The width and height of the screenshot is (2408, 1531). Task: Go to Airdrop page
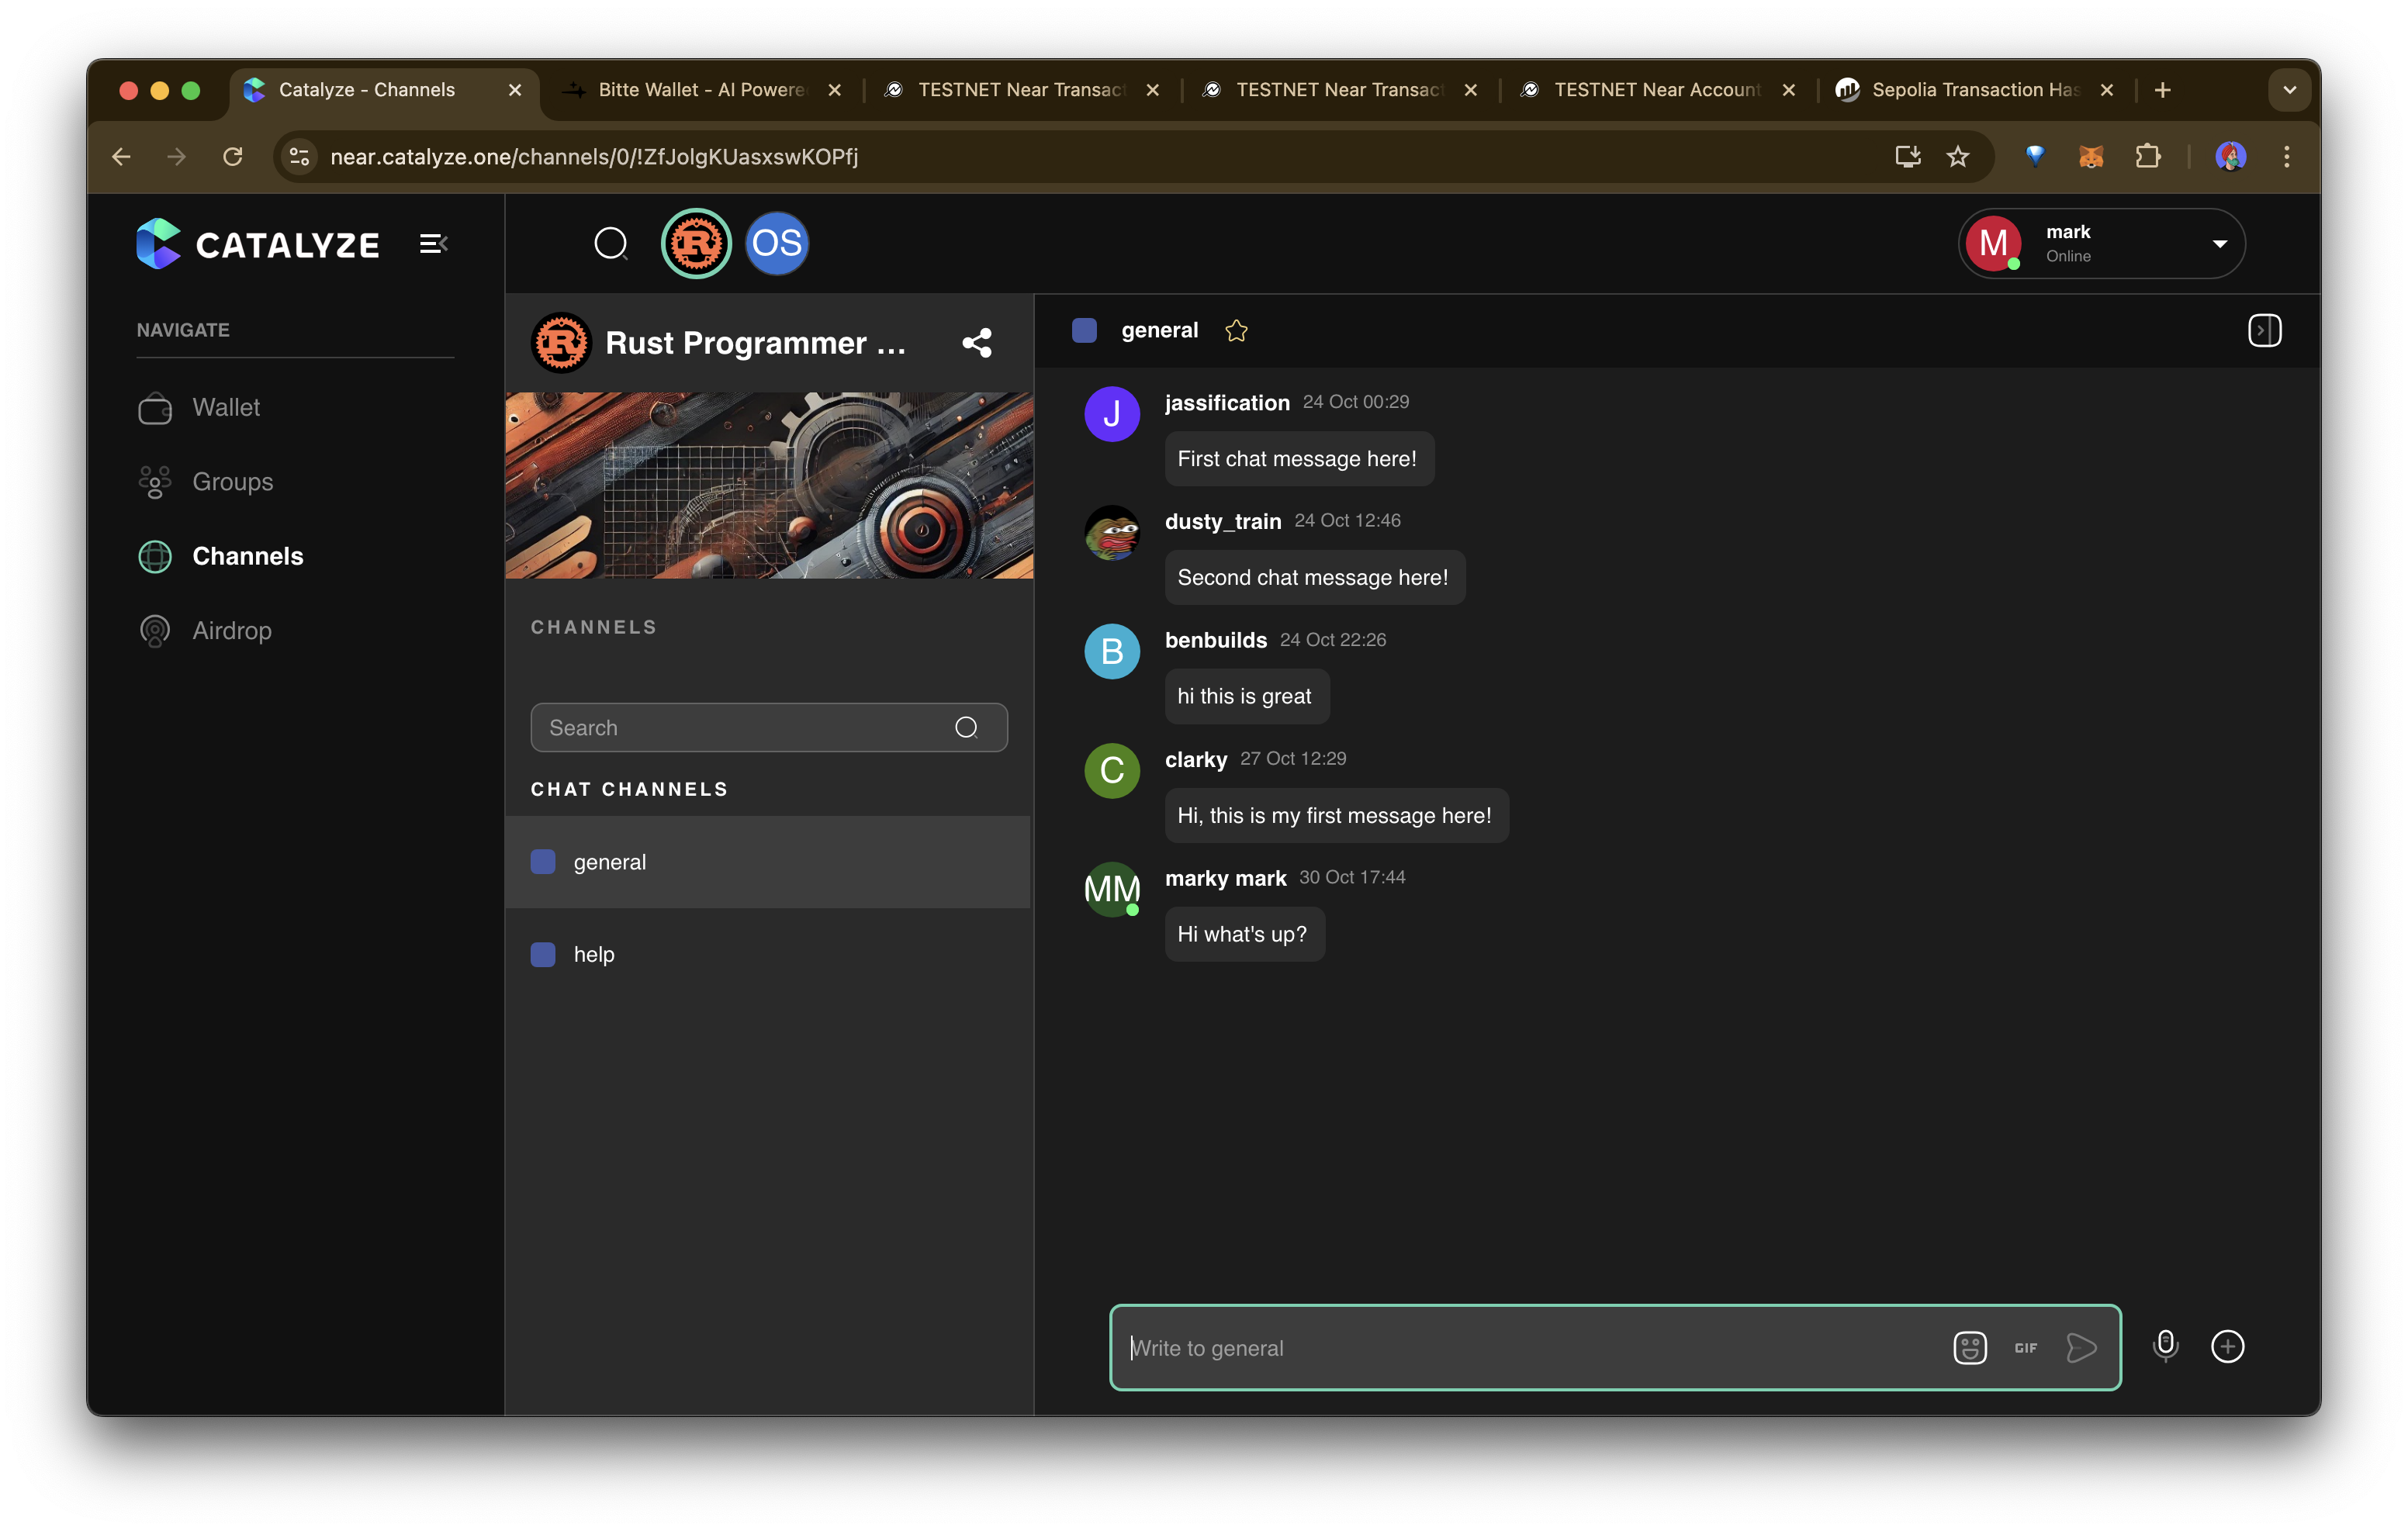pyautogui.click(x=231, y=630)
